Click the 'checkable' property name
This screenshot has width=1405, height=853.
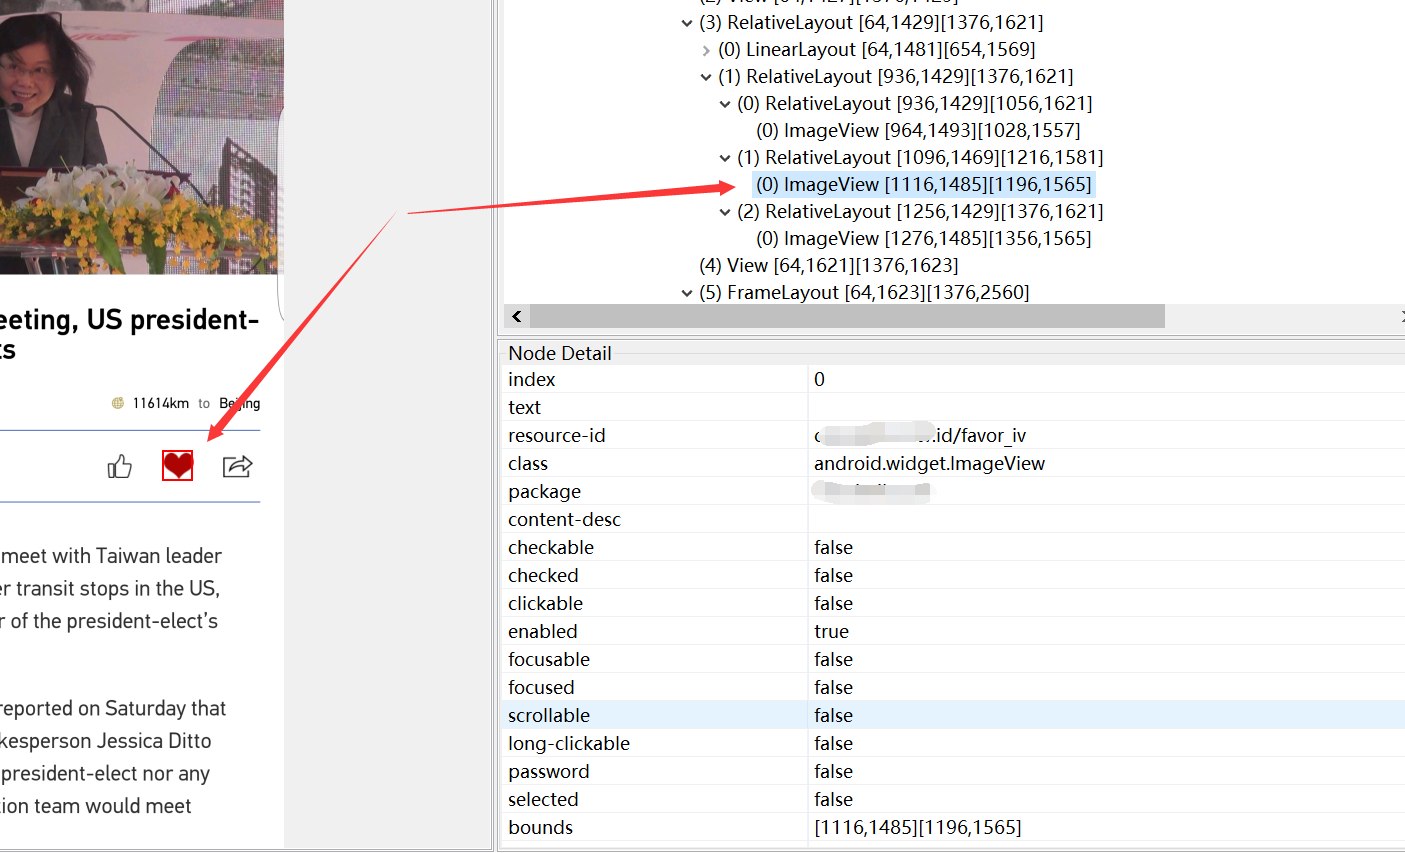pyautogui.click(x=551, y=547)
